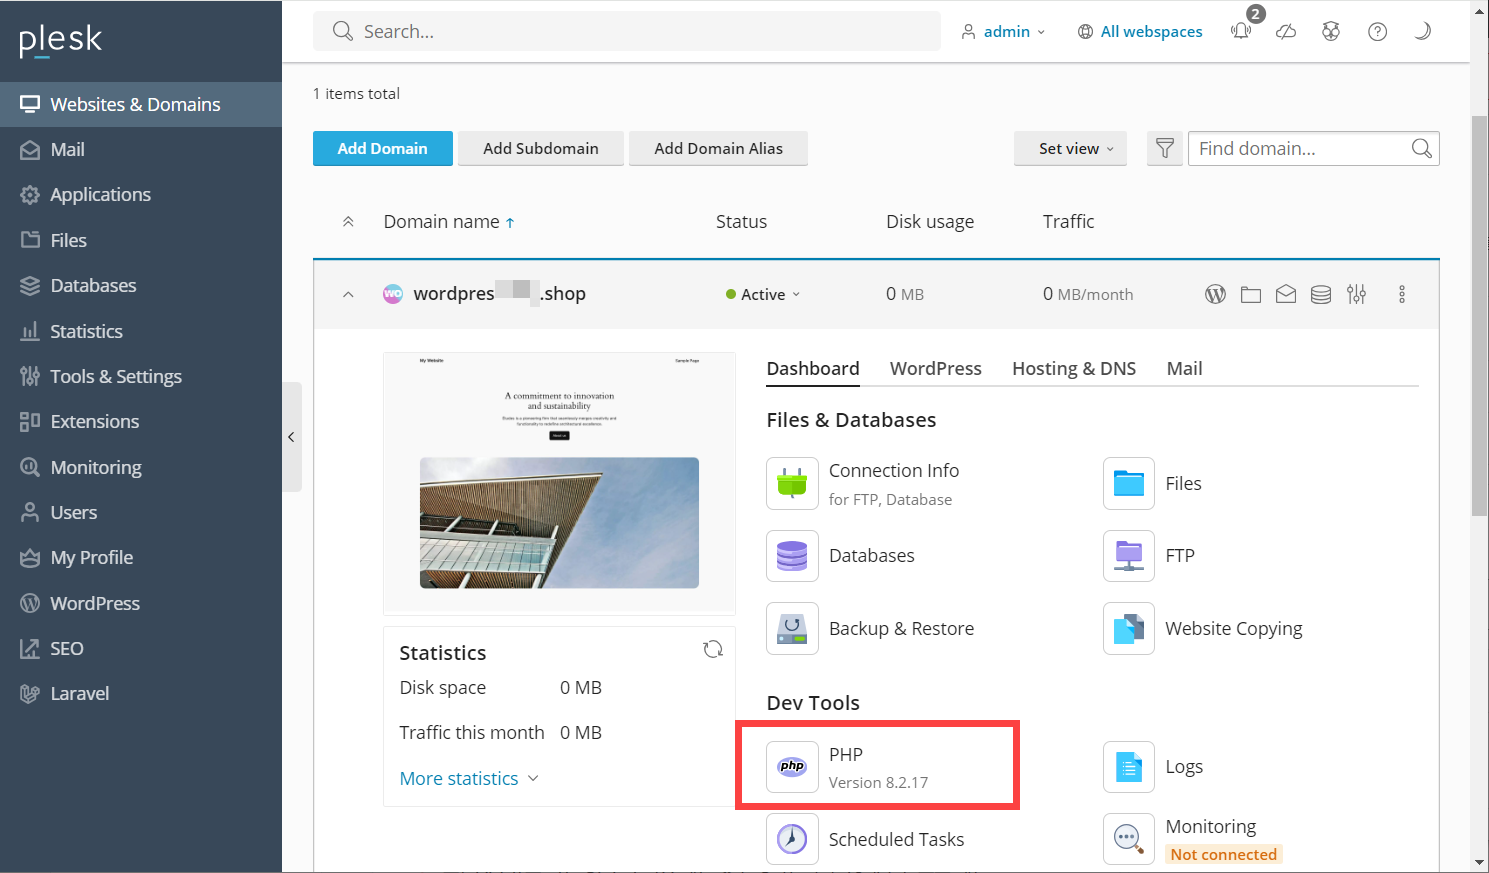Refresh statistics with the reload icon
The width and height of the screenshot is (1489, 873).
click(x=713, y=649)
